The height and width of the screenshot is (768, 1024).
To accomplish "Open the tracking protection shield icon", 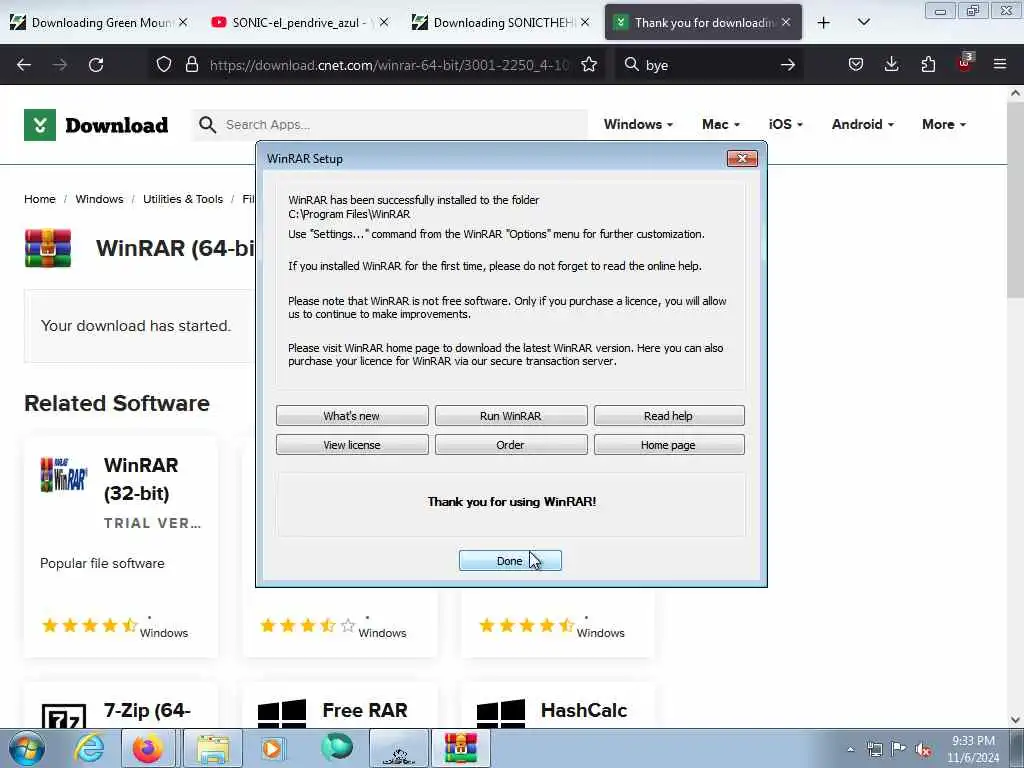I will tap(164, 65).
